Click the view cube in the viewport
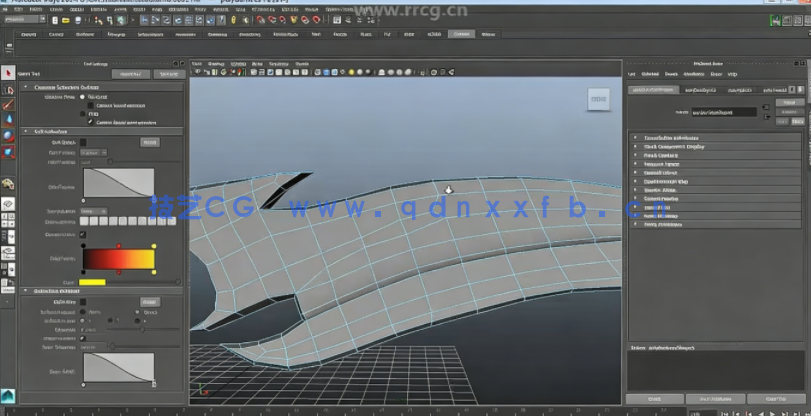Image resolution: width=811 pixels, height=416 pixels. point(598,97)
